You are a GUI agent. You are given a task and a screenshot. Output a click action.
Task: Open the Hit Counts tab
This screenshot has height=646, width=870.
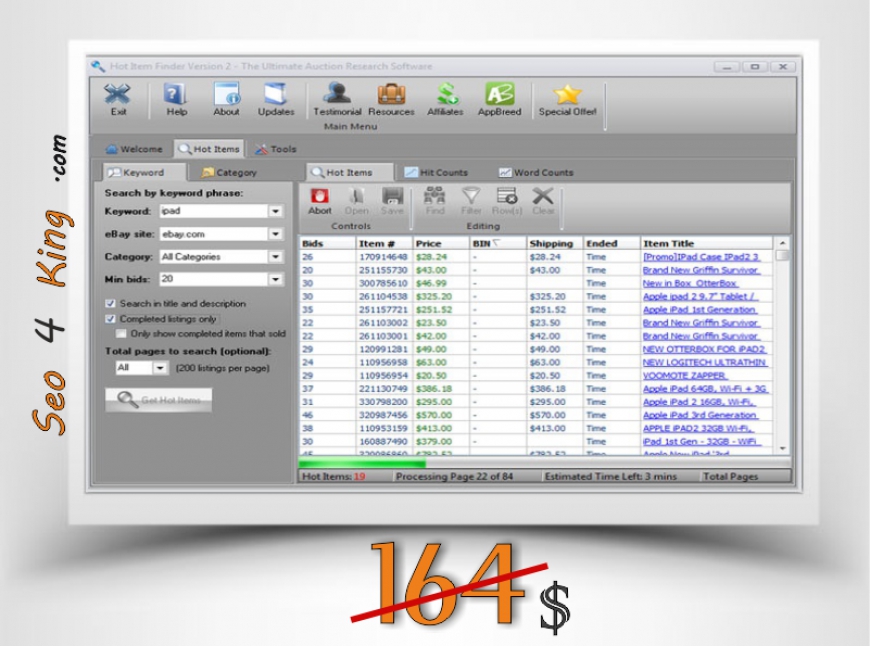(x=436, y=173)
